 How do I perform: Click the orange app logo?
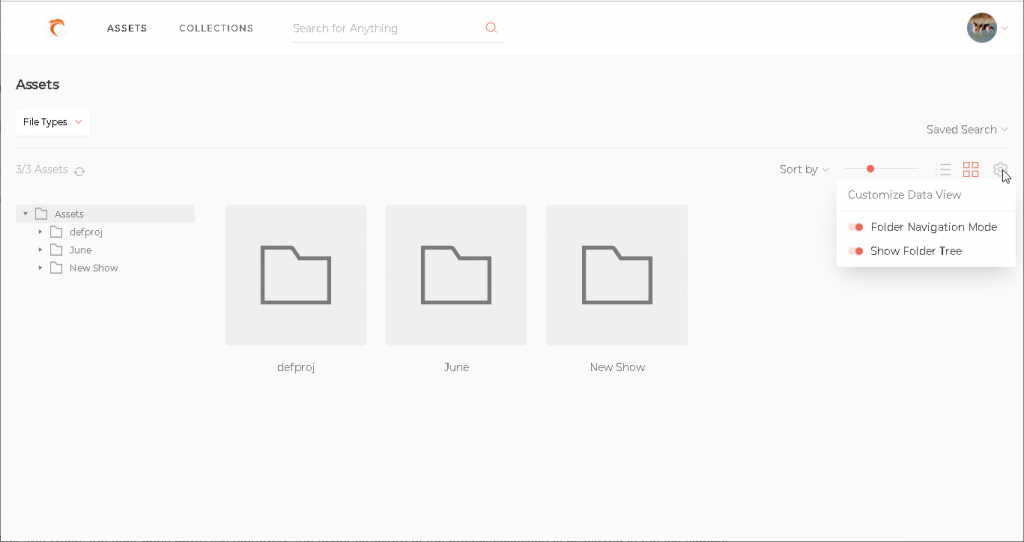pos(57,28)
